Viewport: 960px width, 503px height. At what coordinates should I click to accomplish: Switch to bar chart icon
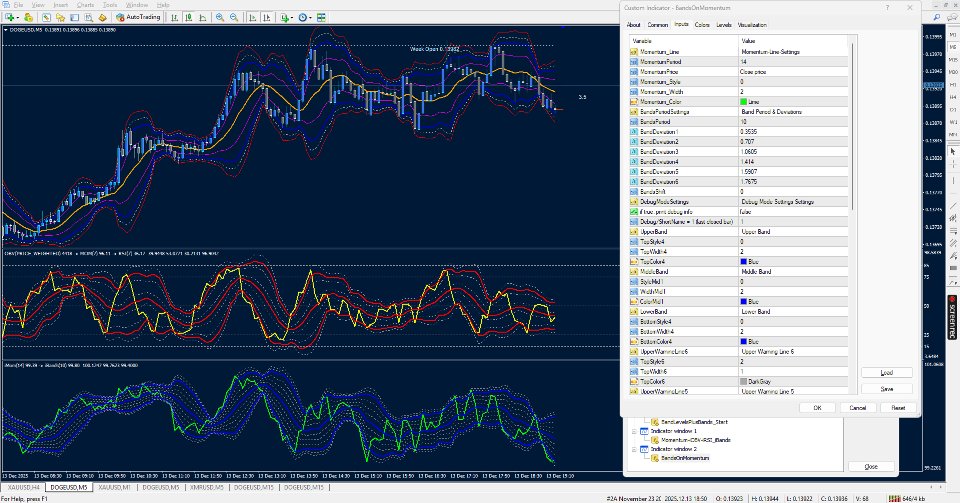point(174,17)
